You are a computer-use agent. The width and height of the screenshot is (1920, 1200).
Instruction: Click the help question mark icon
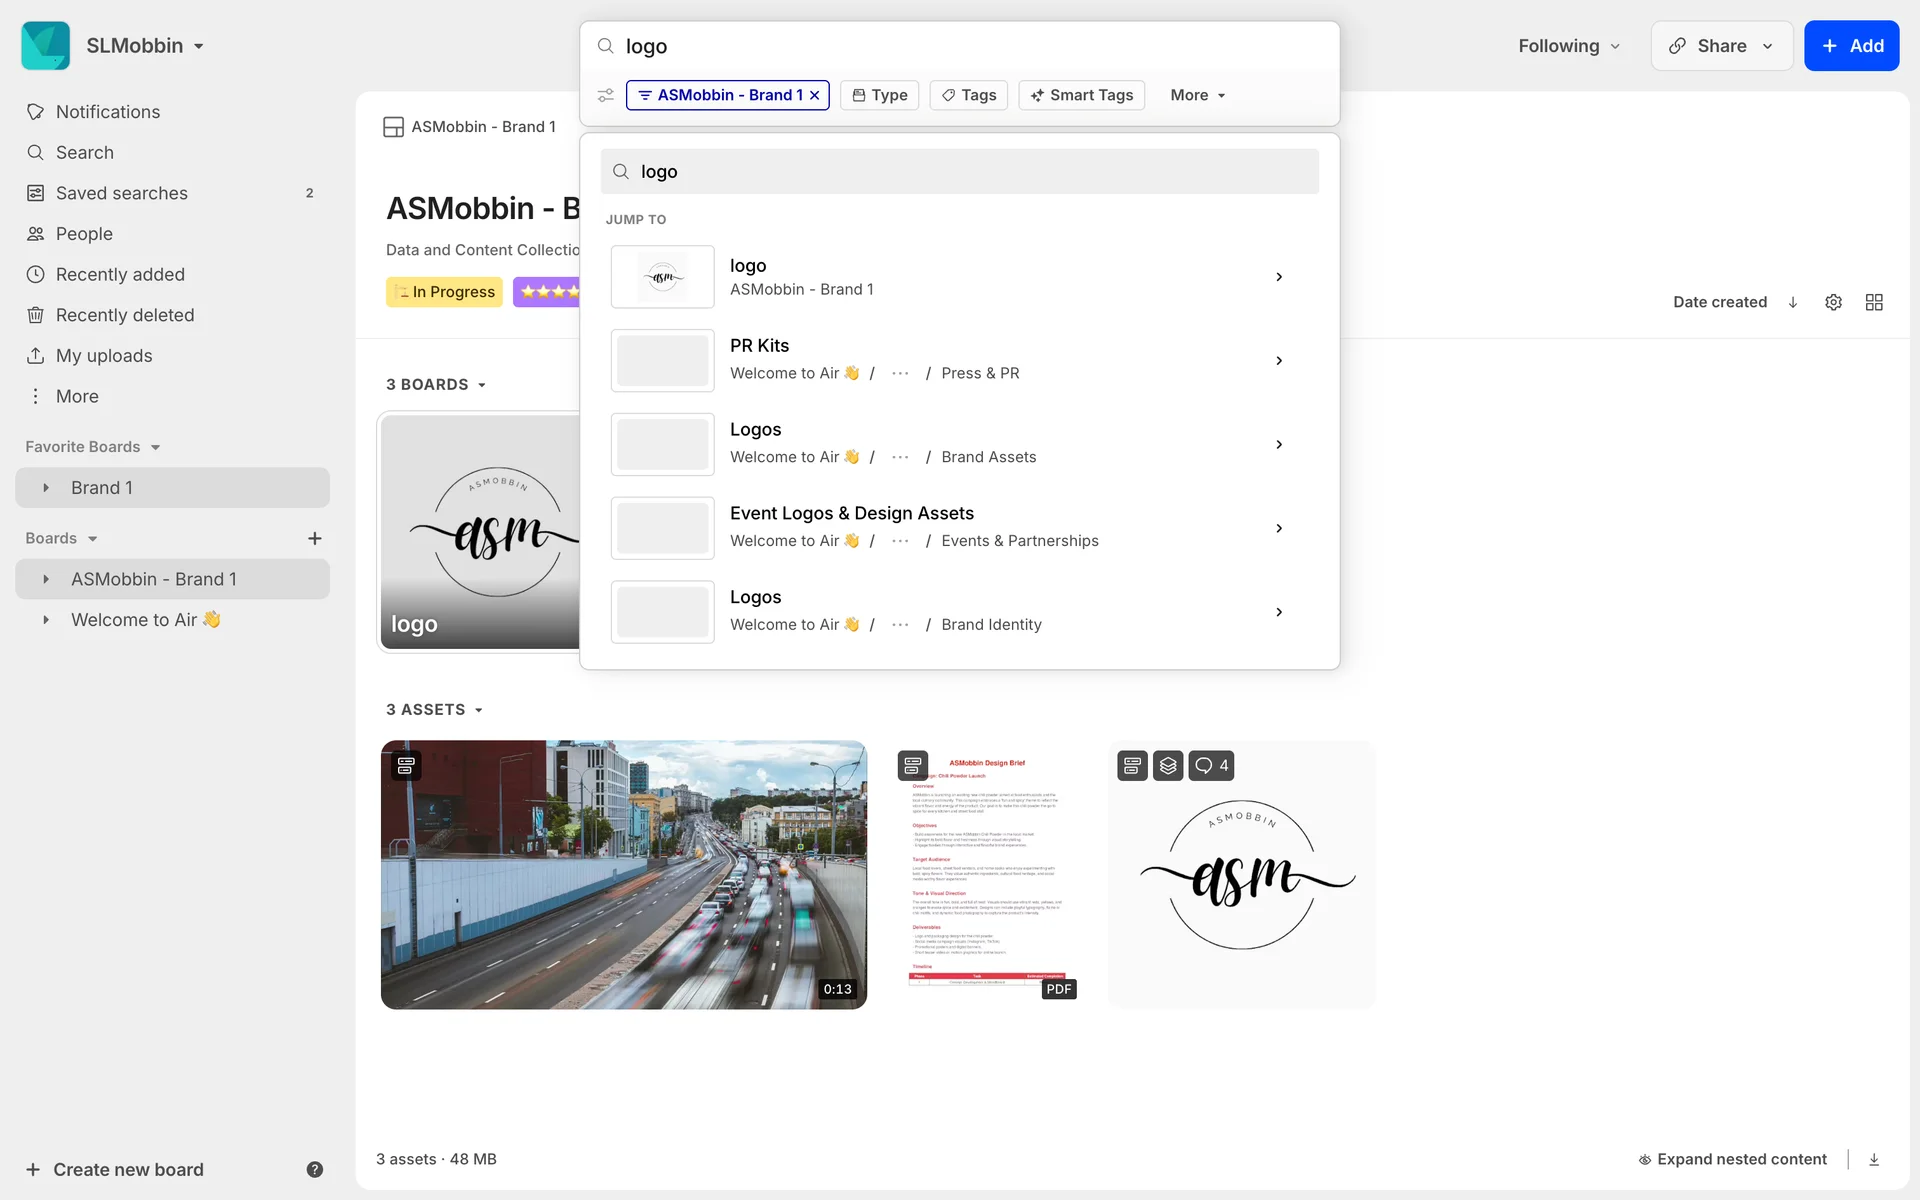click(x=314, y=1169)
